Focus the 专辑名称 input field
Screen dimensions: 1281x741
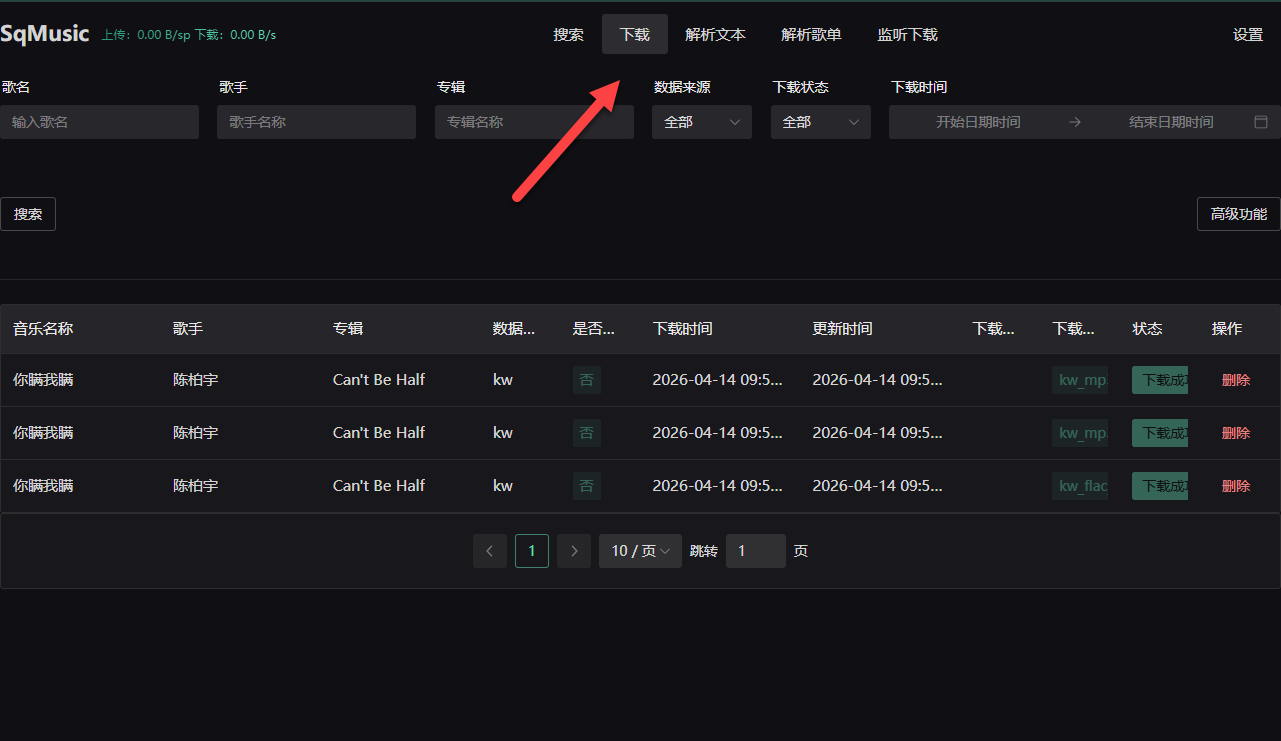[534, 122]
